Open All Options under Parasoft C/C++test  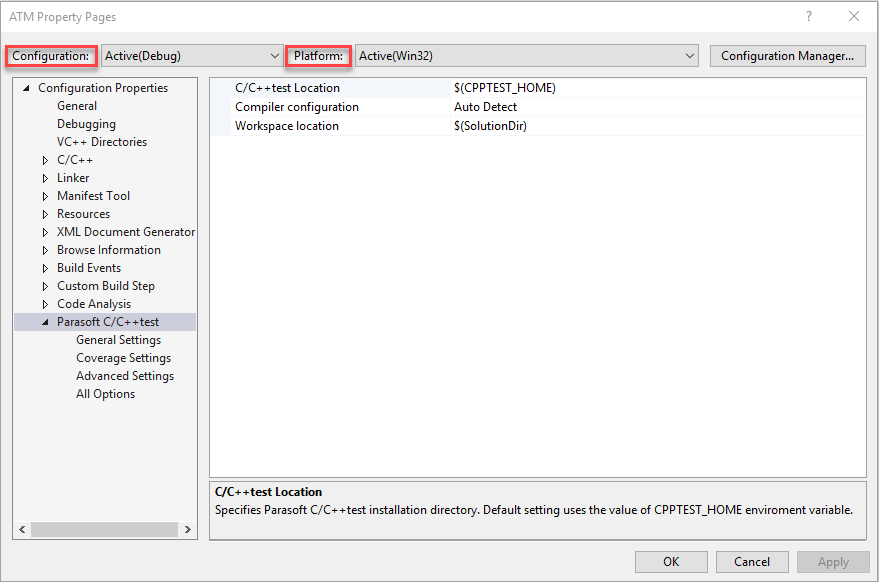pyautogui.click(x=105, y=394)
